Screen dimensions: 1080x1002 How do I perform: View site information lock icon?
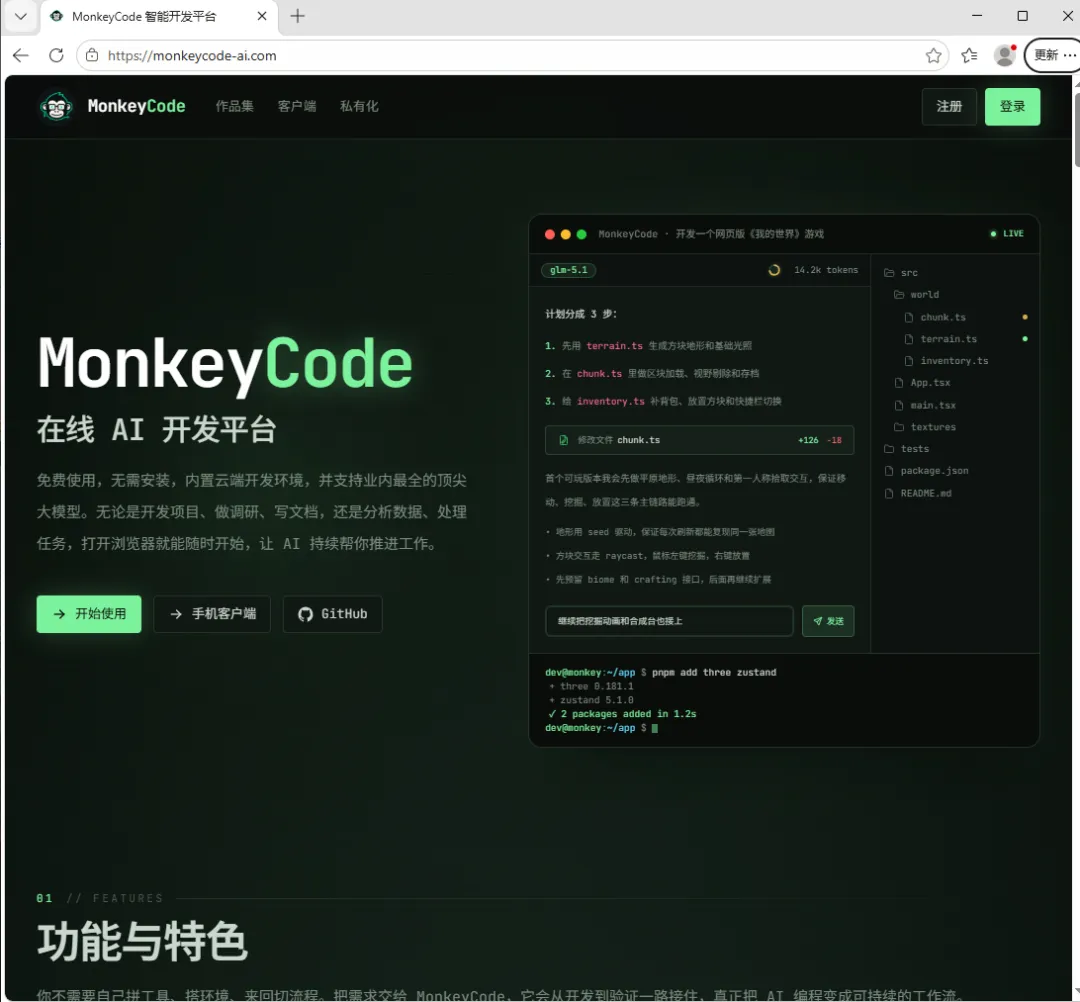(92, 55)
